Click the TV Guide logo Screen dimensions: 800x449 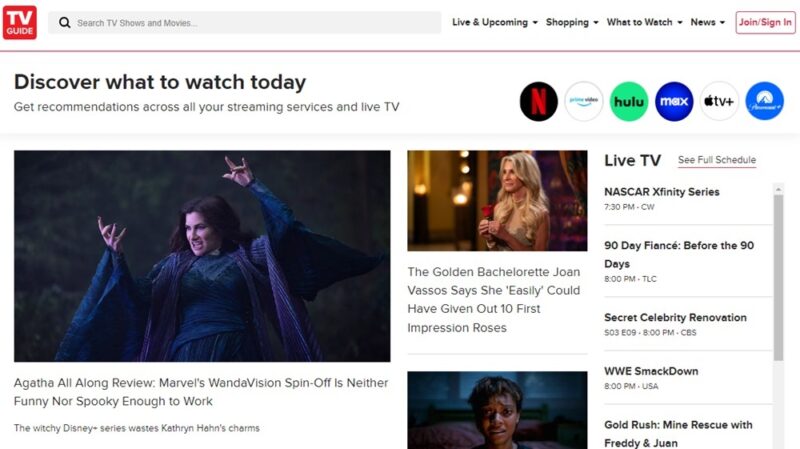coord(19,22)
